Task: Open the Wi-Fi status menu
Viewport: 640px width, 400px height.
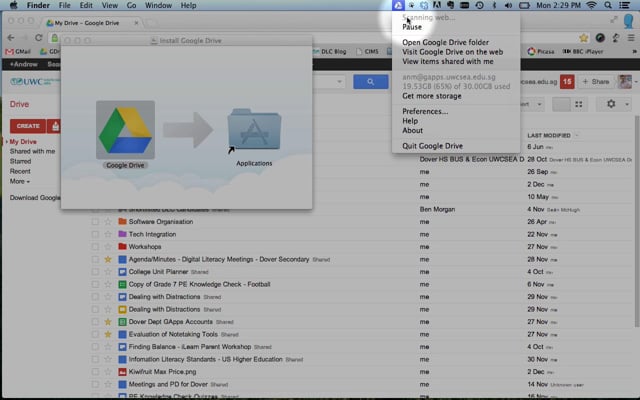Action: [x=591, y=5]
